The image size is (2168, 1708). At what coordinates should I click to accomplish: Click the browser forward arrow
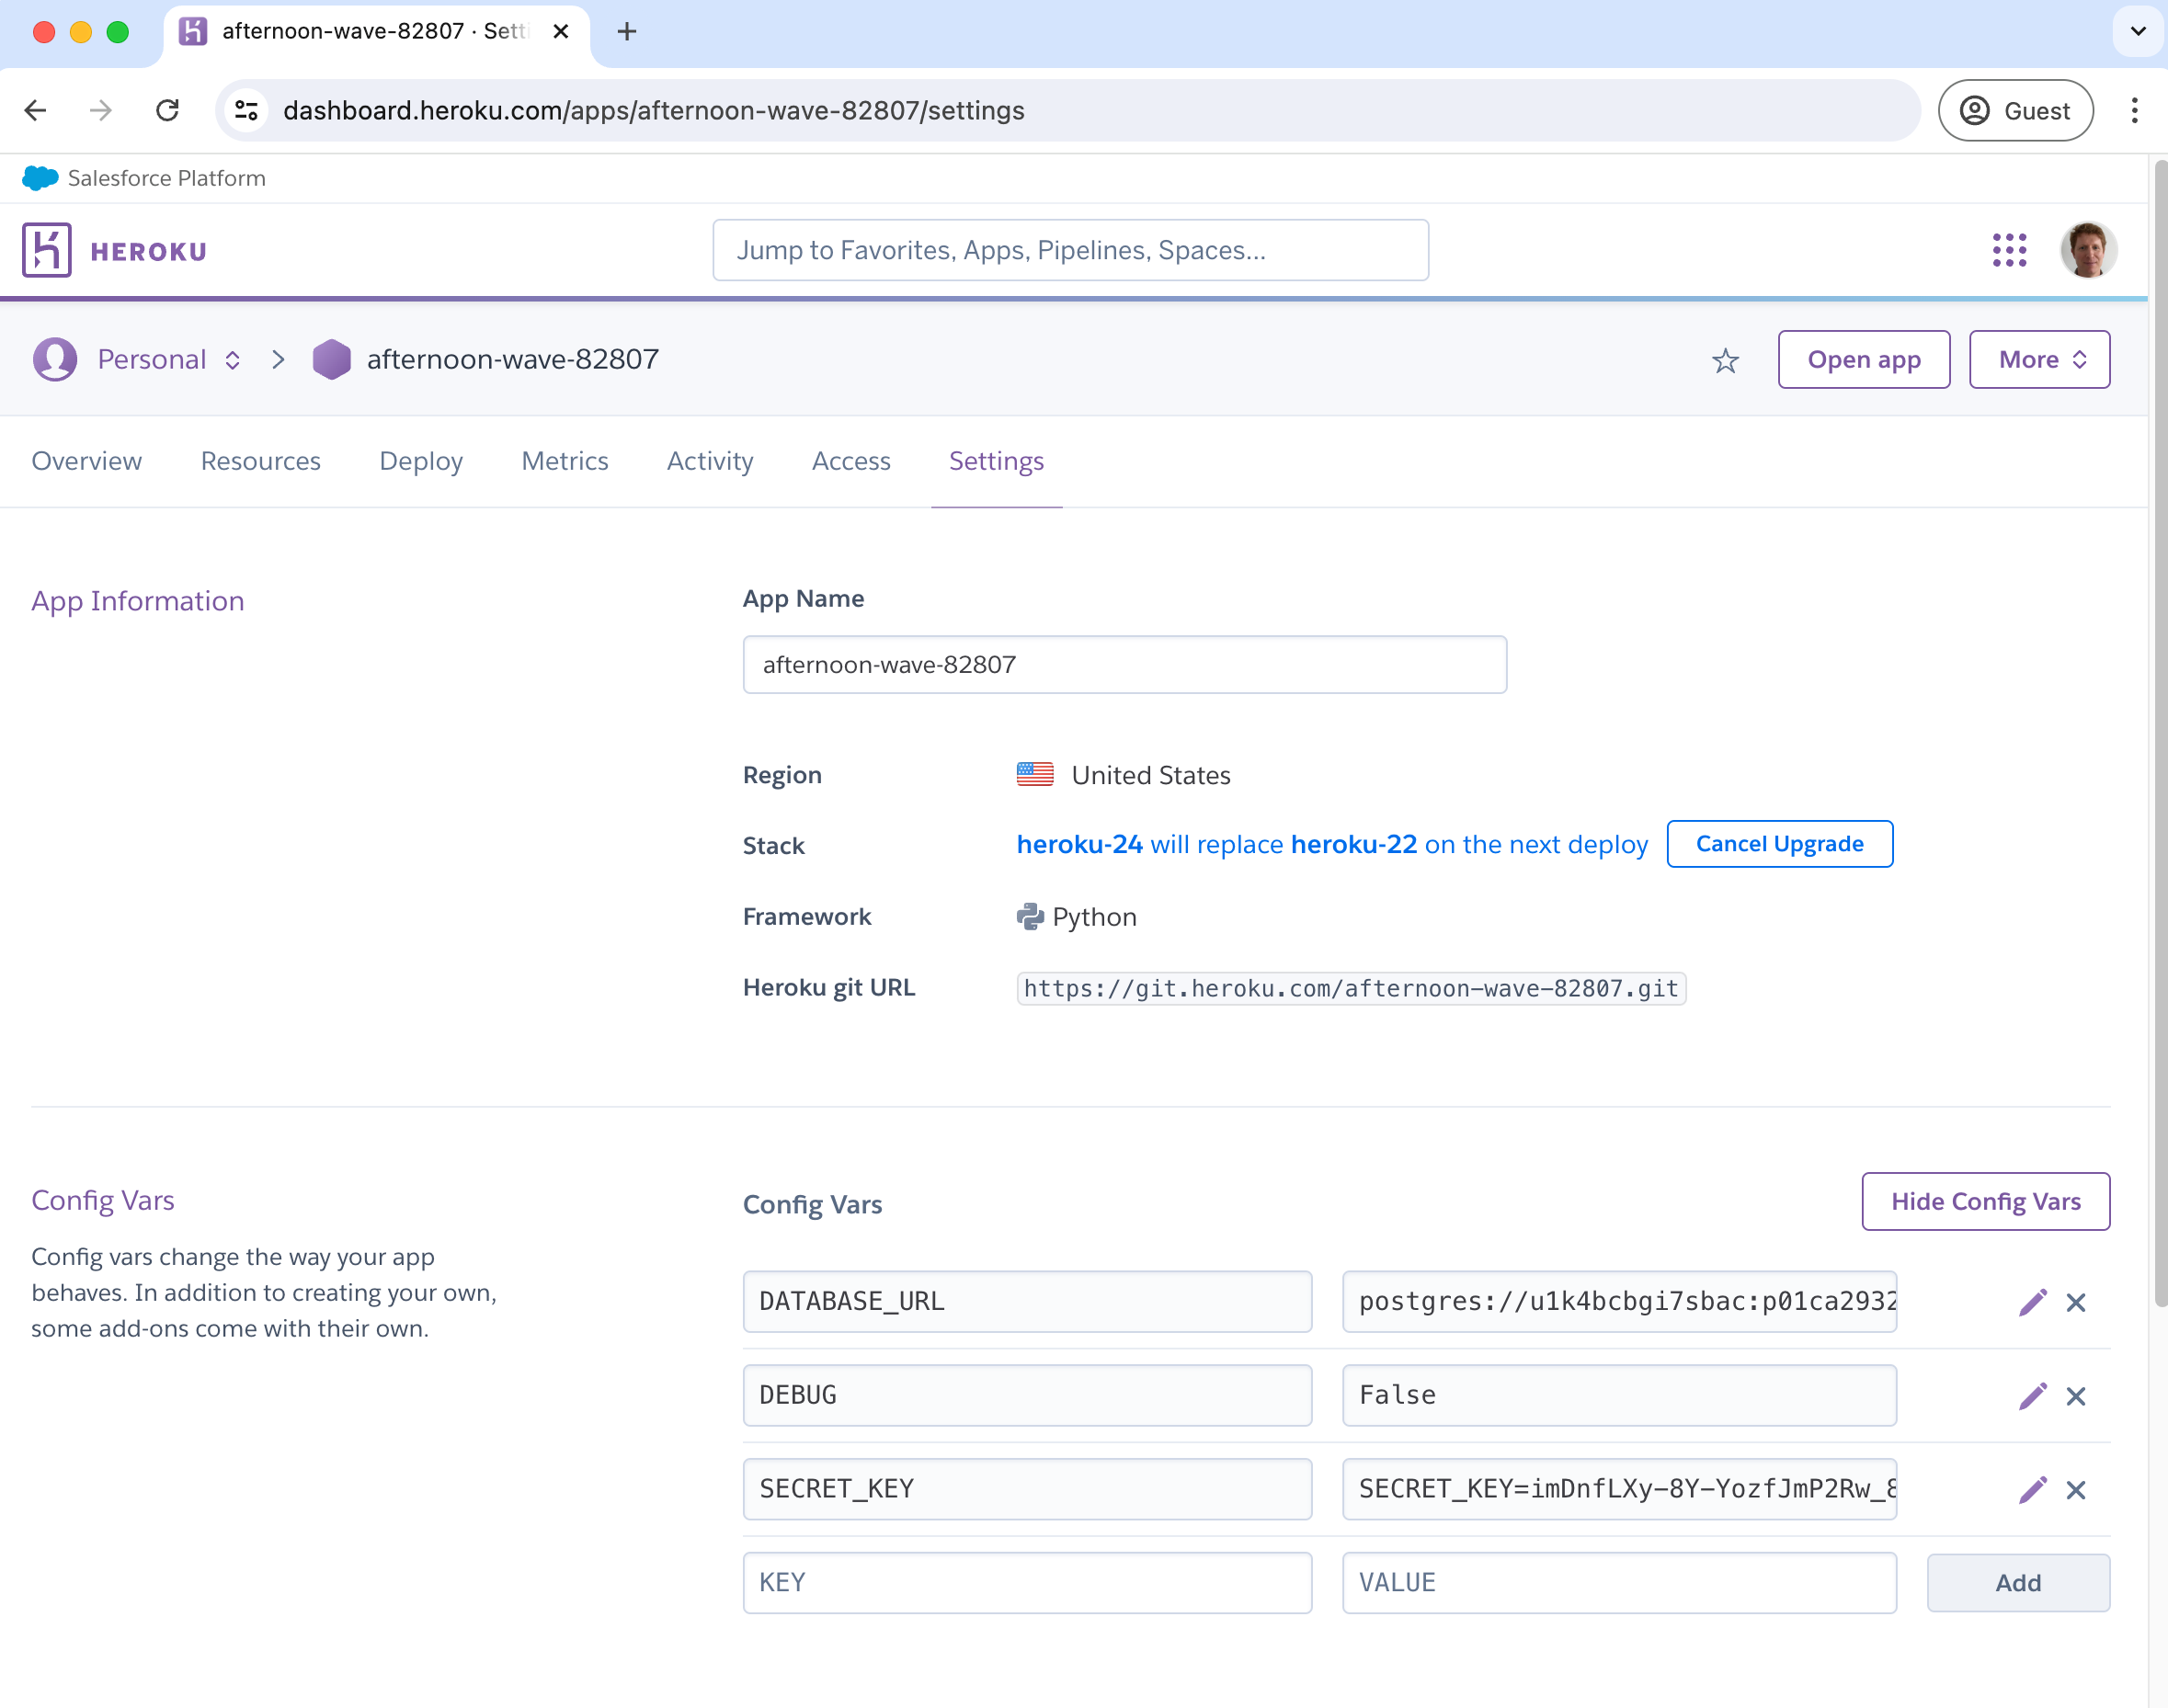(x=101, y=110)
